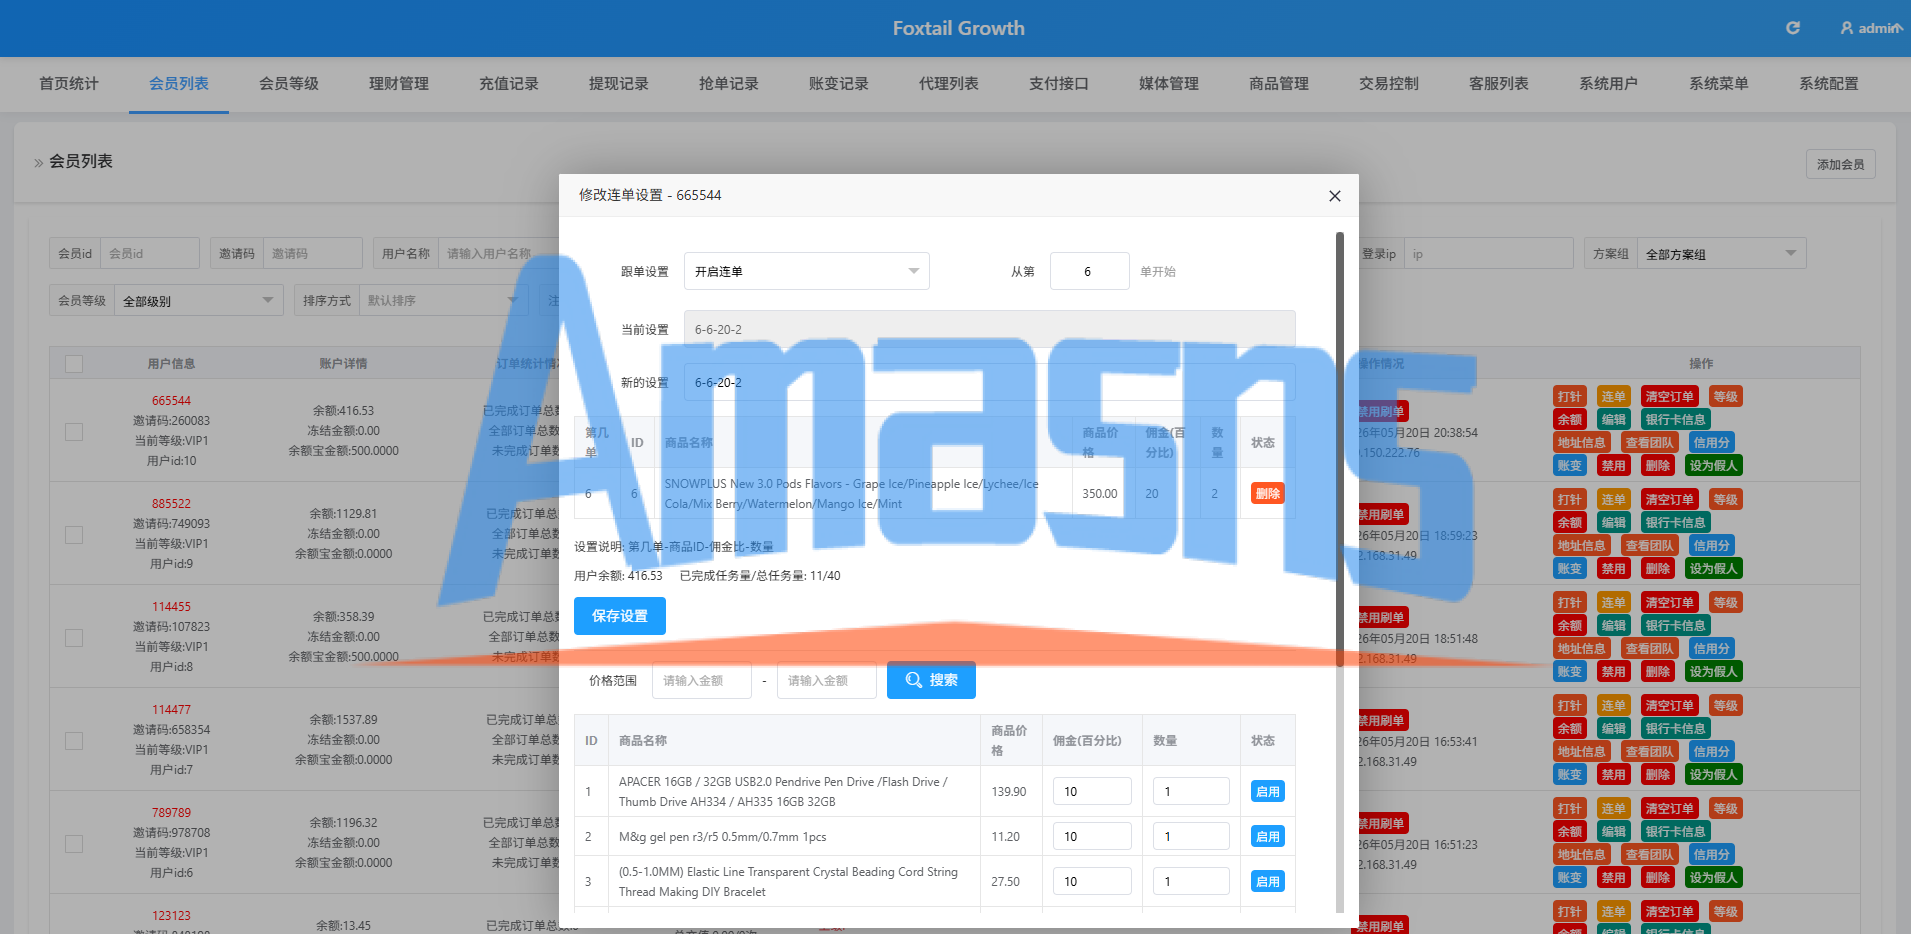Close the 修改连单设置 dialog
Screen dimensions: 1911x934
click(1334, 196)
